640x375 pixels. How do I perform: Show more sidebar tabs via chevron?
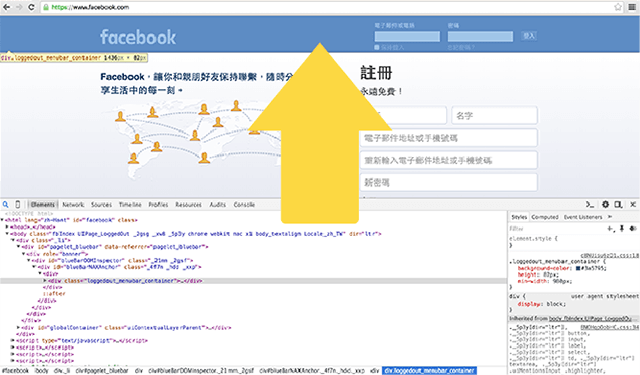pyautogui.click(x=610, y=217)
